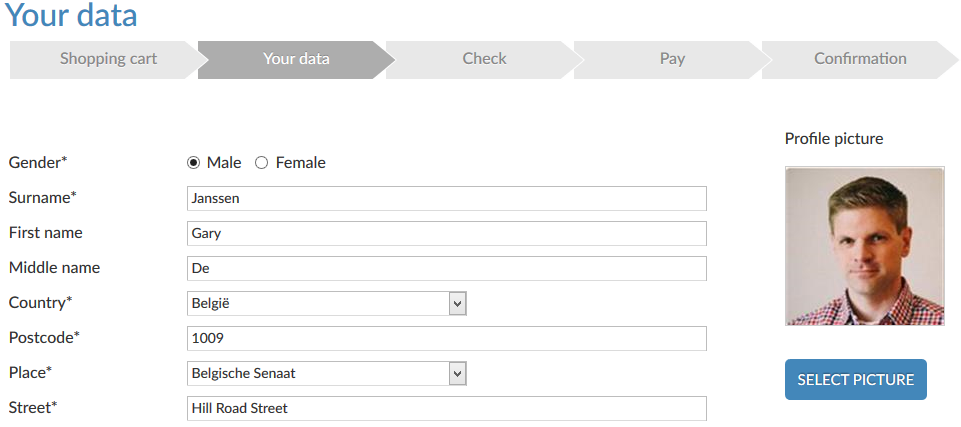Image resolution: width=961 pixels, height=427 pixels.
Task: Click the Postcode field showing 1009
Action: pyautogui.click(x=446, y=338)
